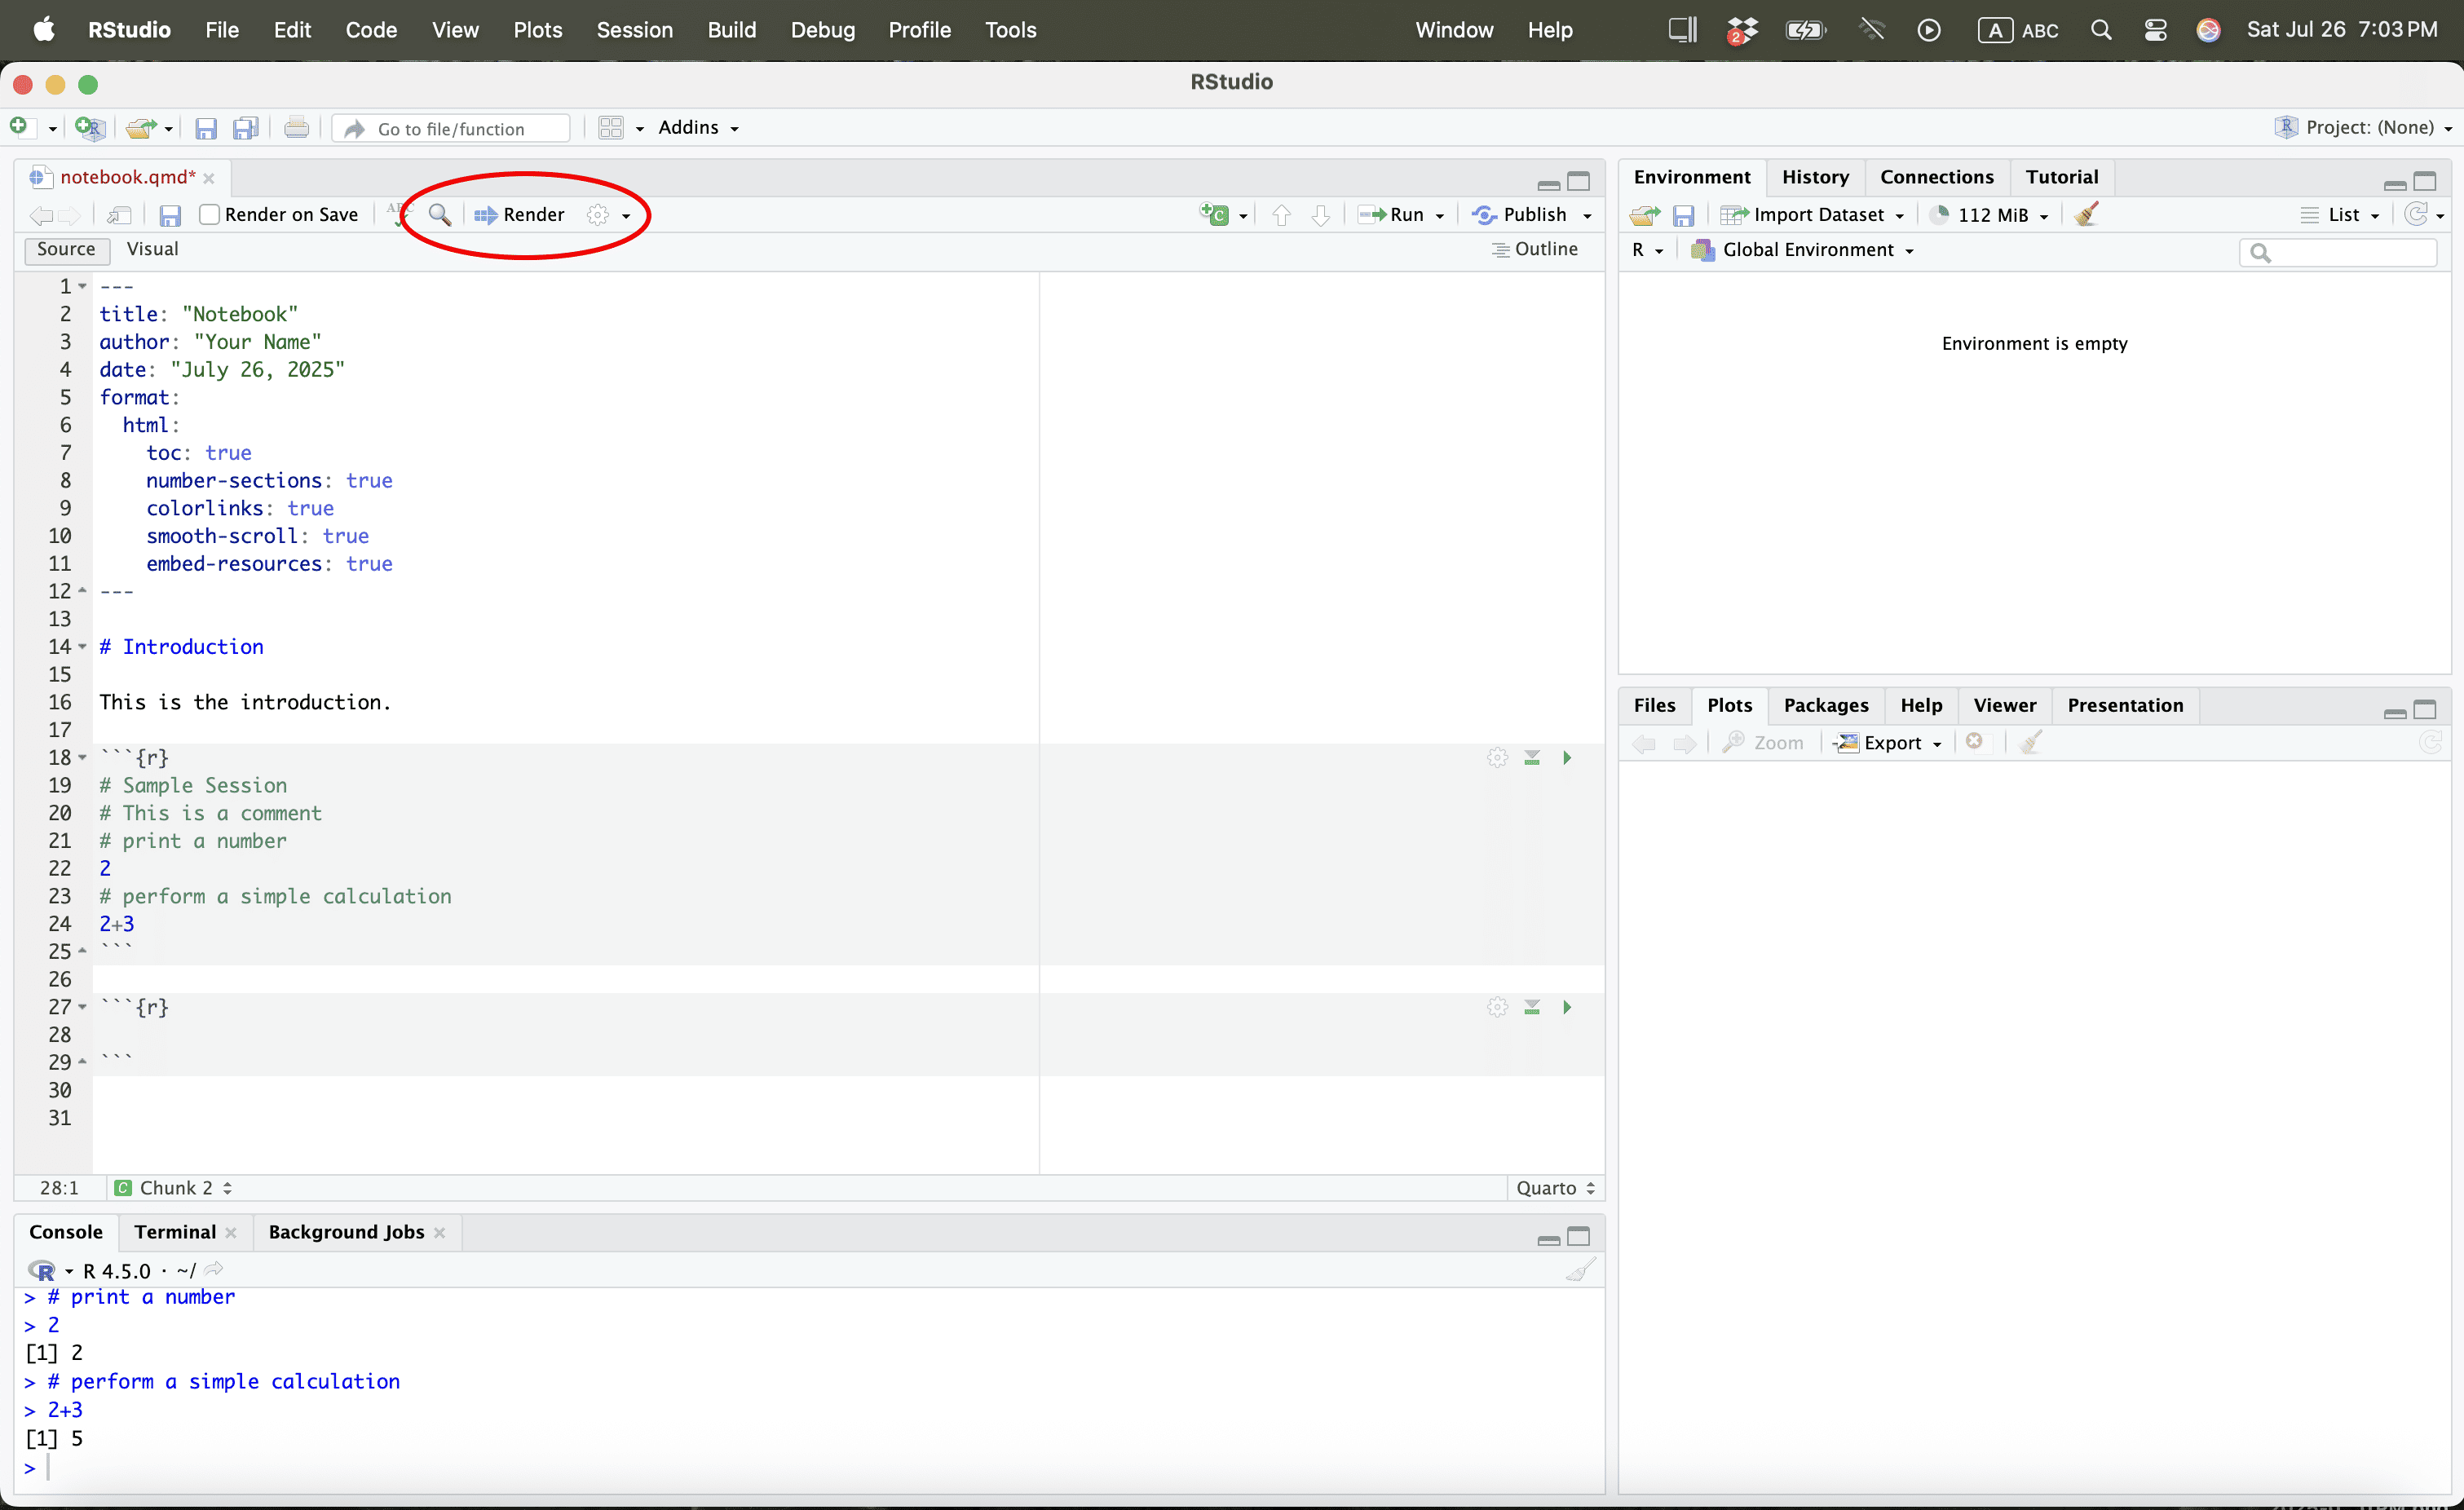Open the Session menu
Viewport: 2464px width, 1510px height.
(x=634, y=30)
